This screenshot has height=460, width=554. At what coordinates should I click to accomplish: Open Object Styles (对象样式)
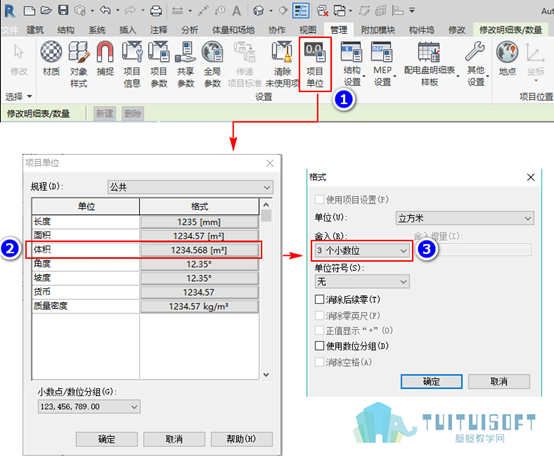click(79, 64)
